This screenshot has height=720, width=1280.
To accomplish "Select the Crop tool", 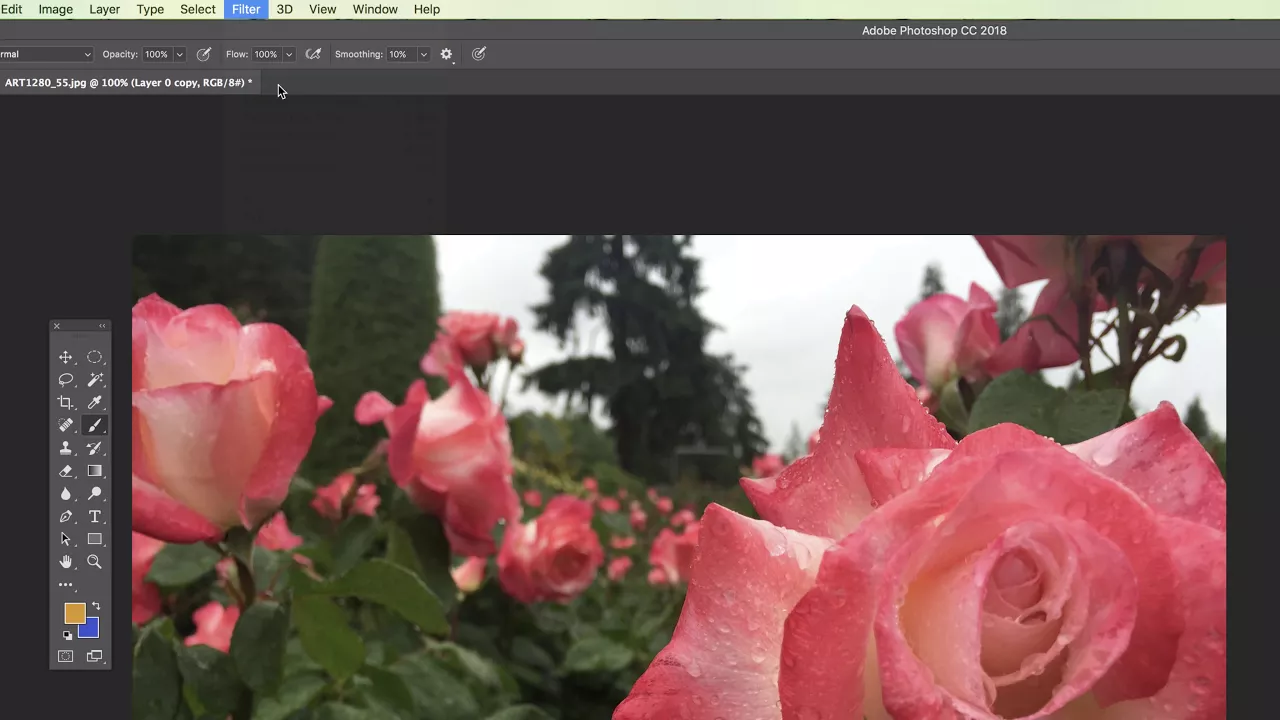I will pyautogui.click(x=66, y=403).
